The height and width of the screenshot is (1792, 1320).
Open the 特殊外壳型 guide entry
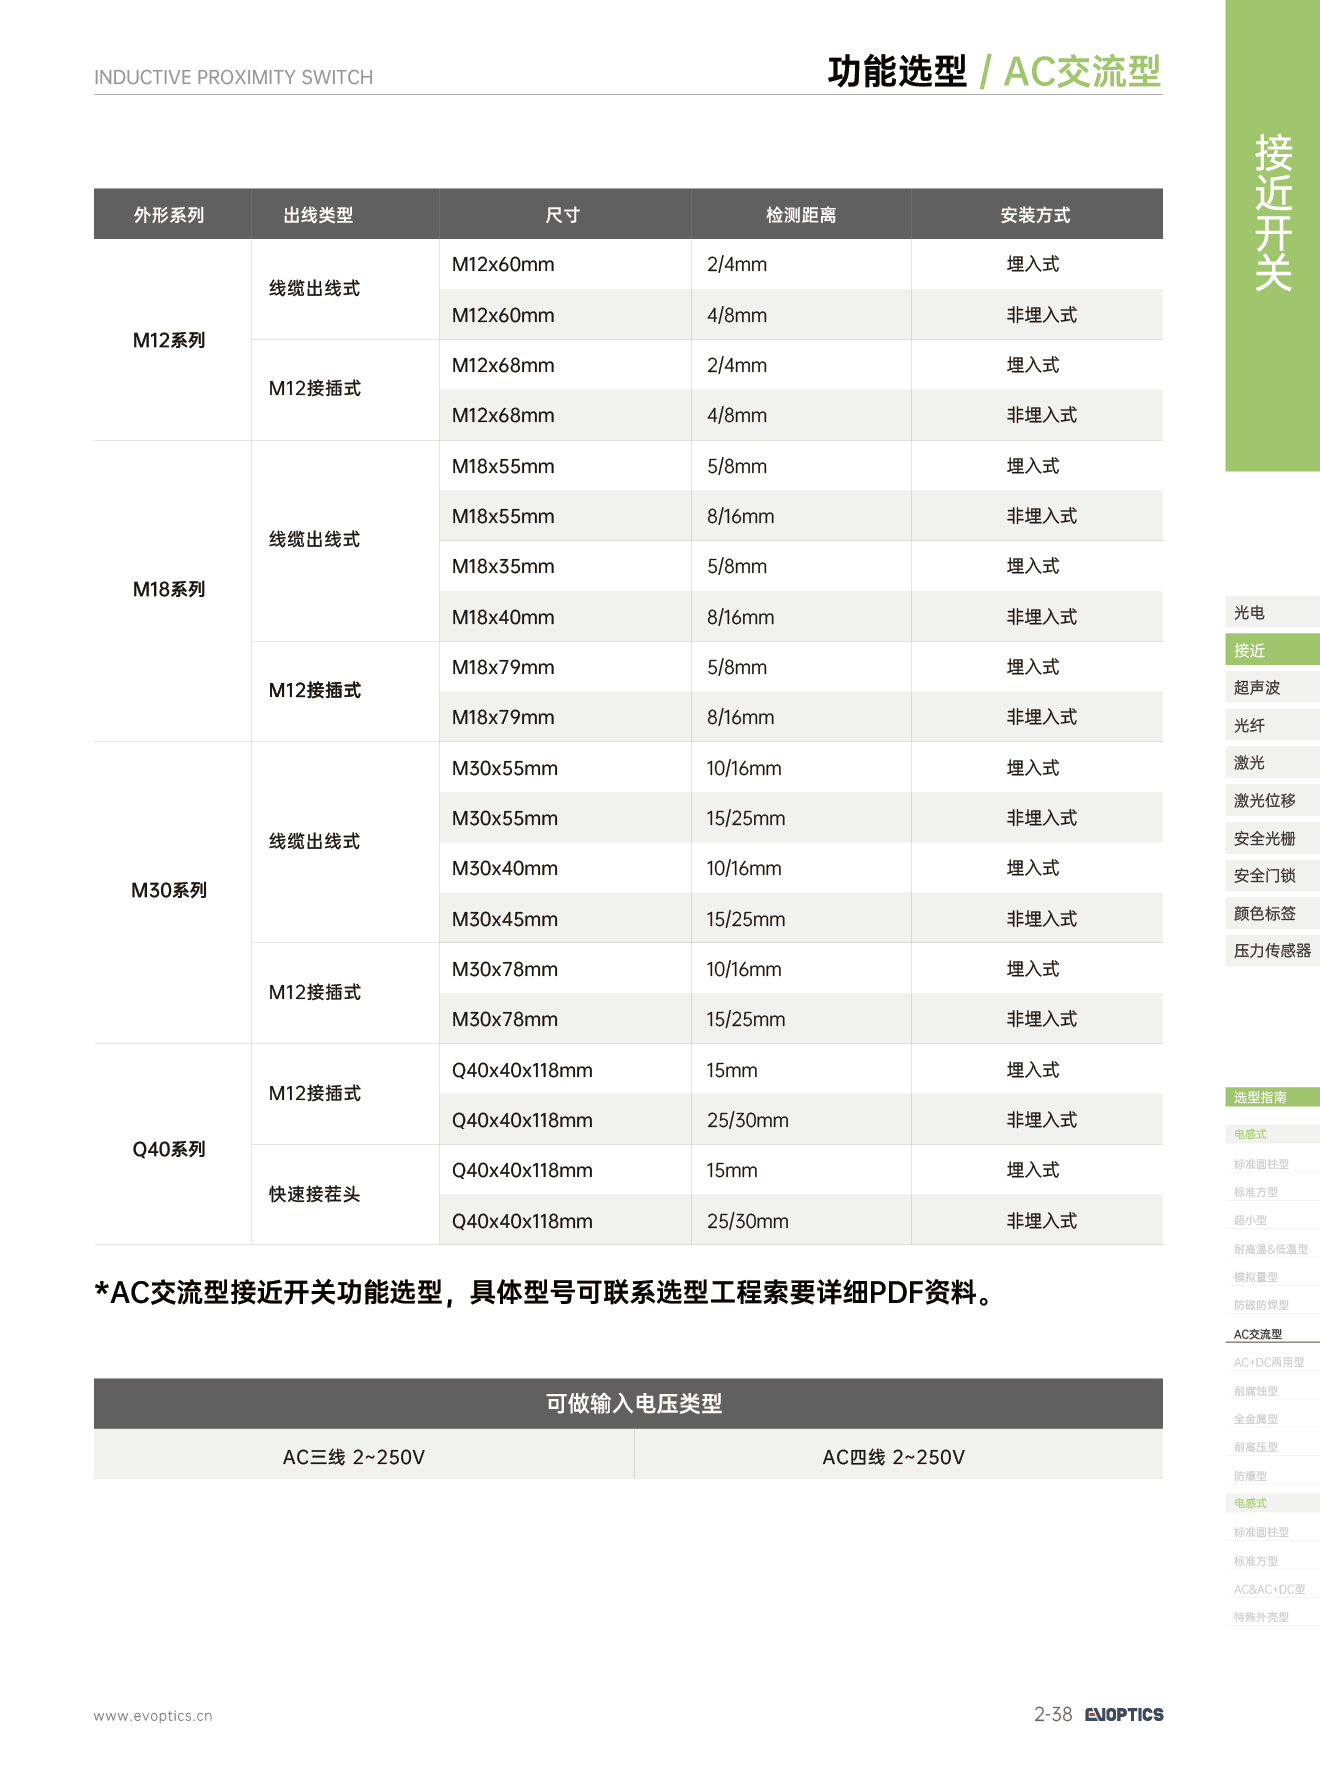click(1261, 1617)
